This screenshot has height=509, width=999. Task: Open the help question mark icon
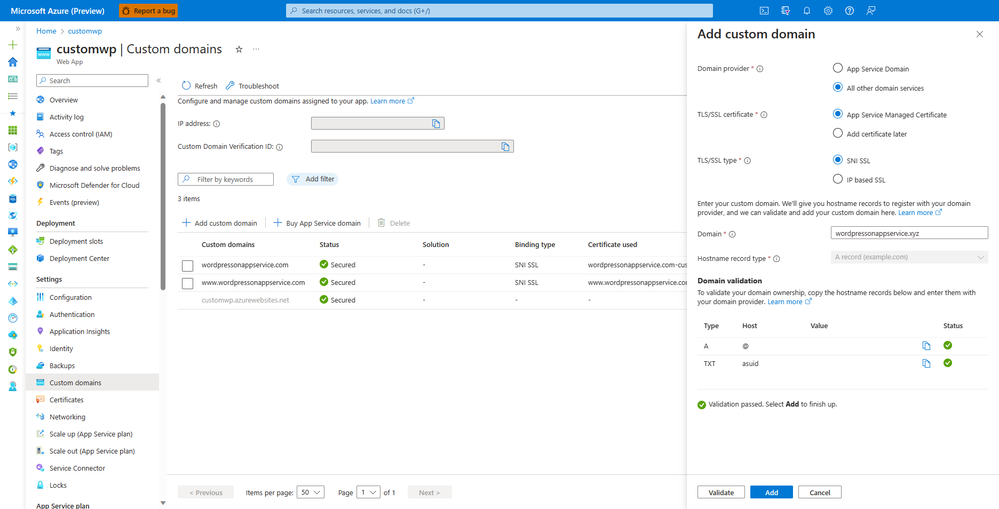[x=849, y=10]
